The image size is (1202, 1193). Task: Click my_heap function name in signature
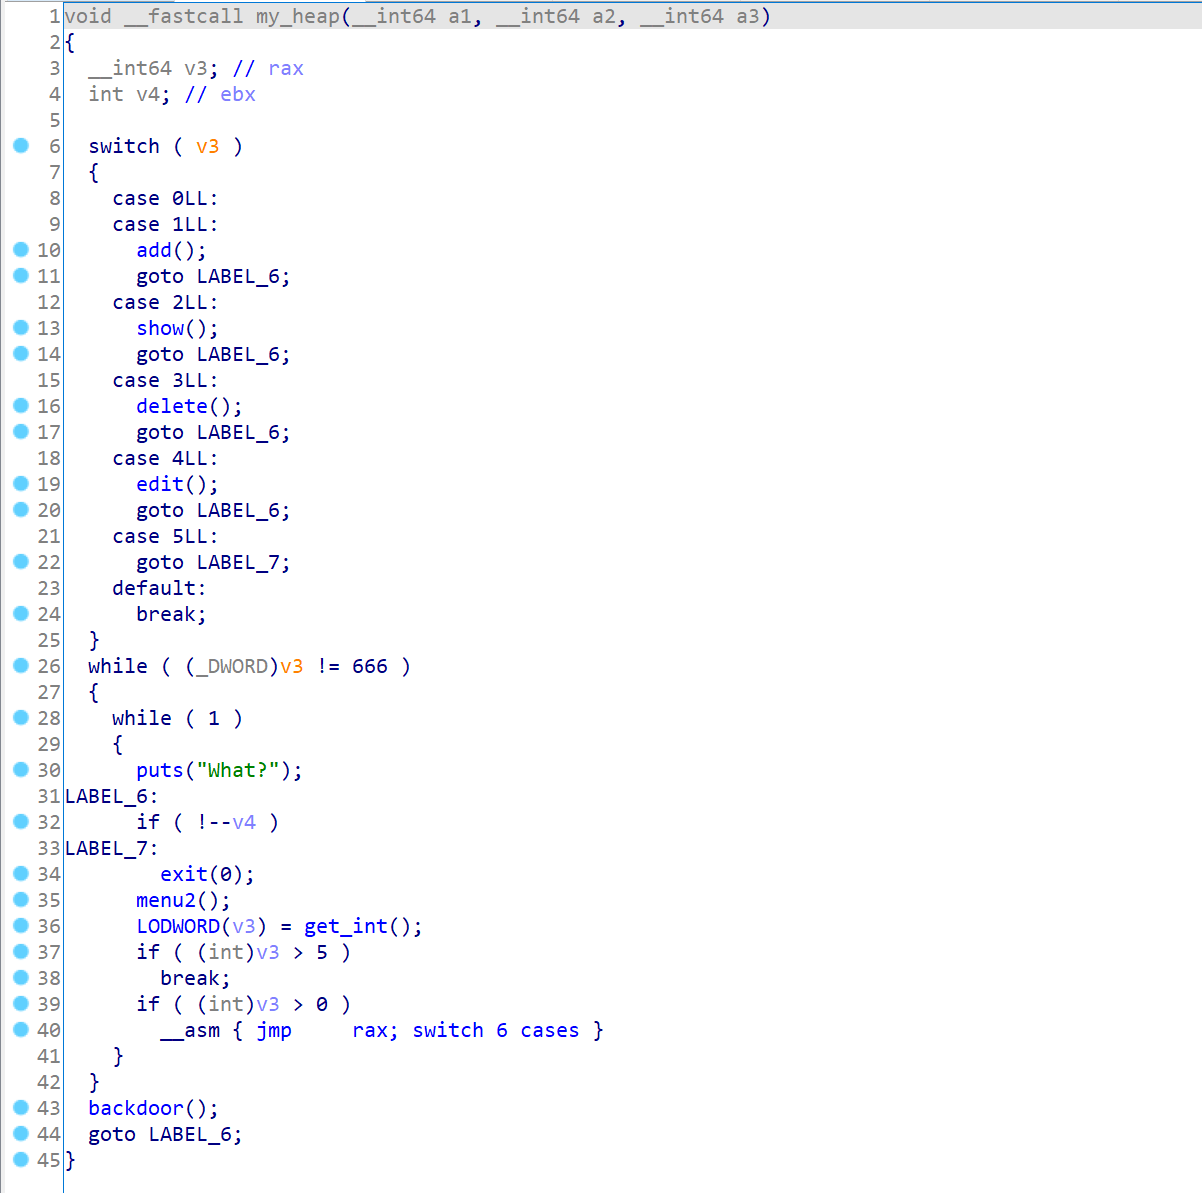(297, 17)
